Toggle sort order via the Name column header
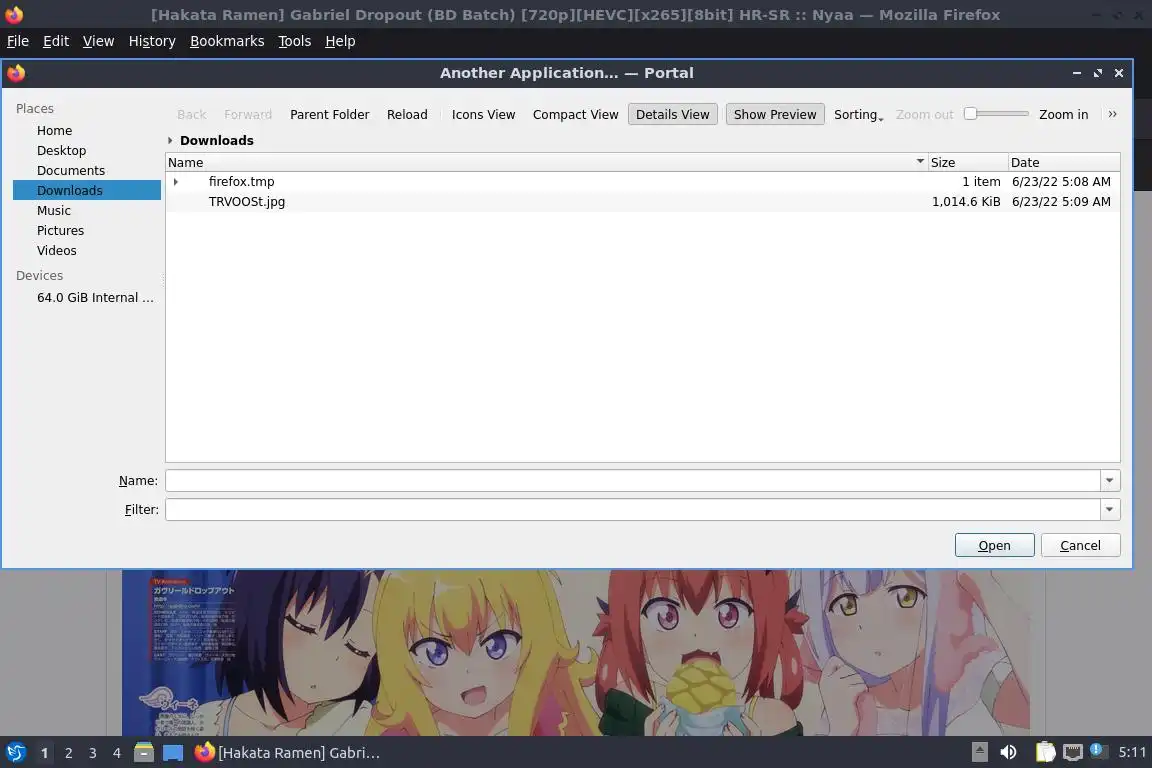The width and height of the screenshot is (1152, 768). (547, 162)
